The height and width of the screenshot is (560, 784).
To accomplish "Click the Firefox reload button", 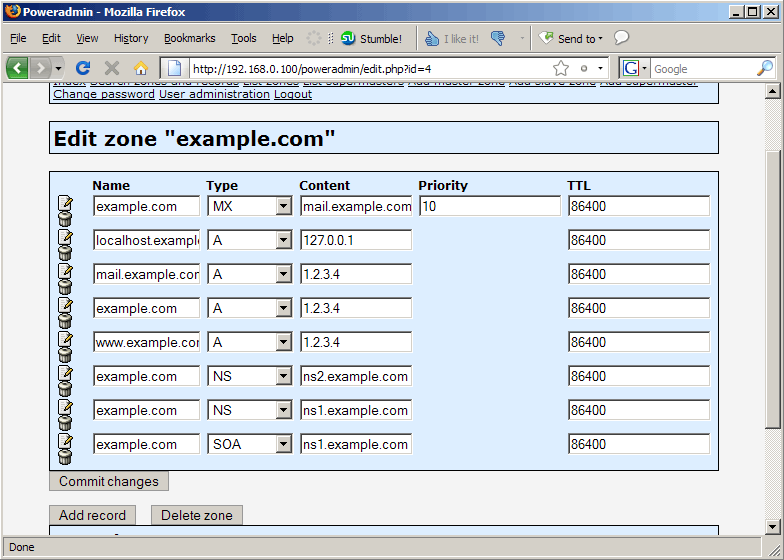I will 82,68.
